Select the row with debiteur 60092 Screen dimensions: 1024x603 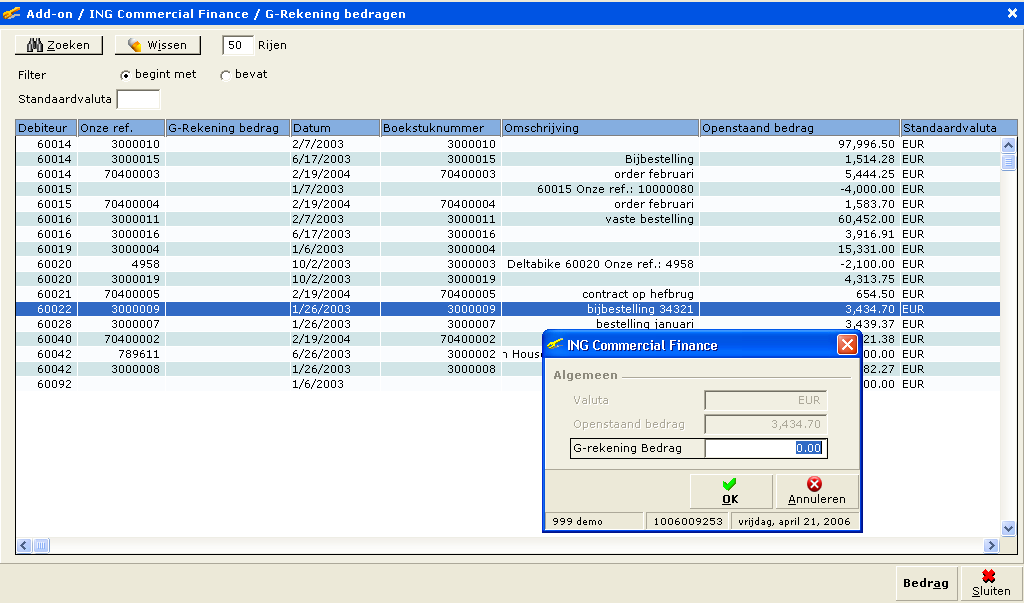coord(55,384)
